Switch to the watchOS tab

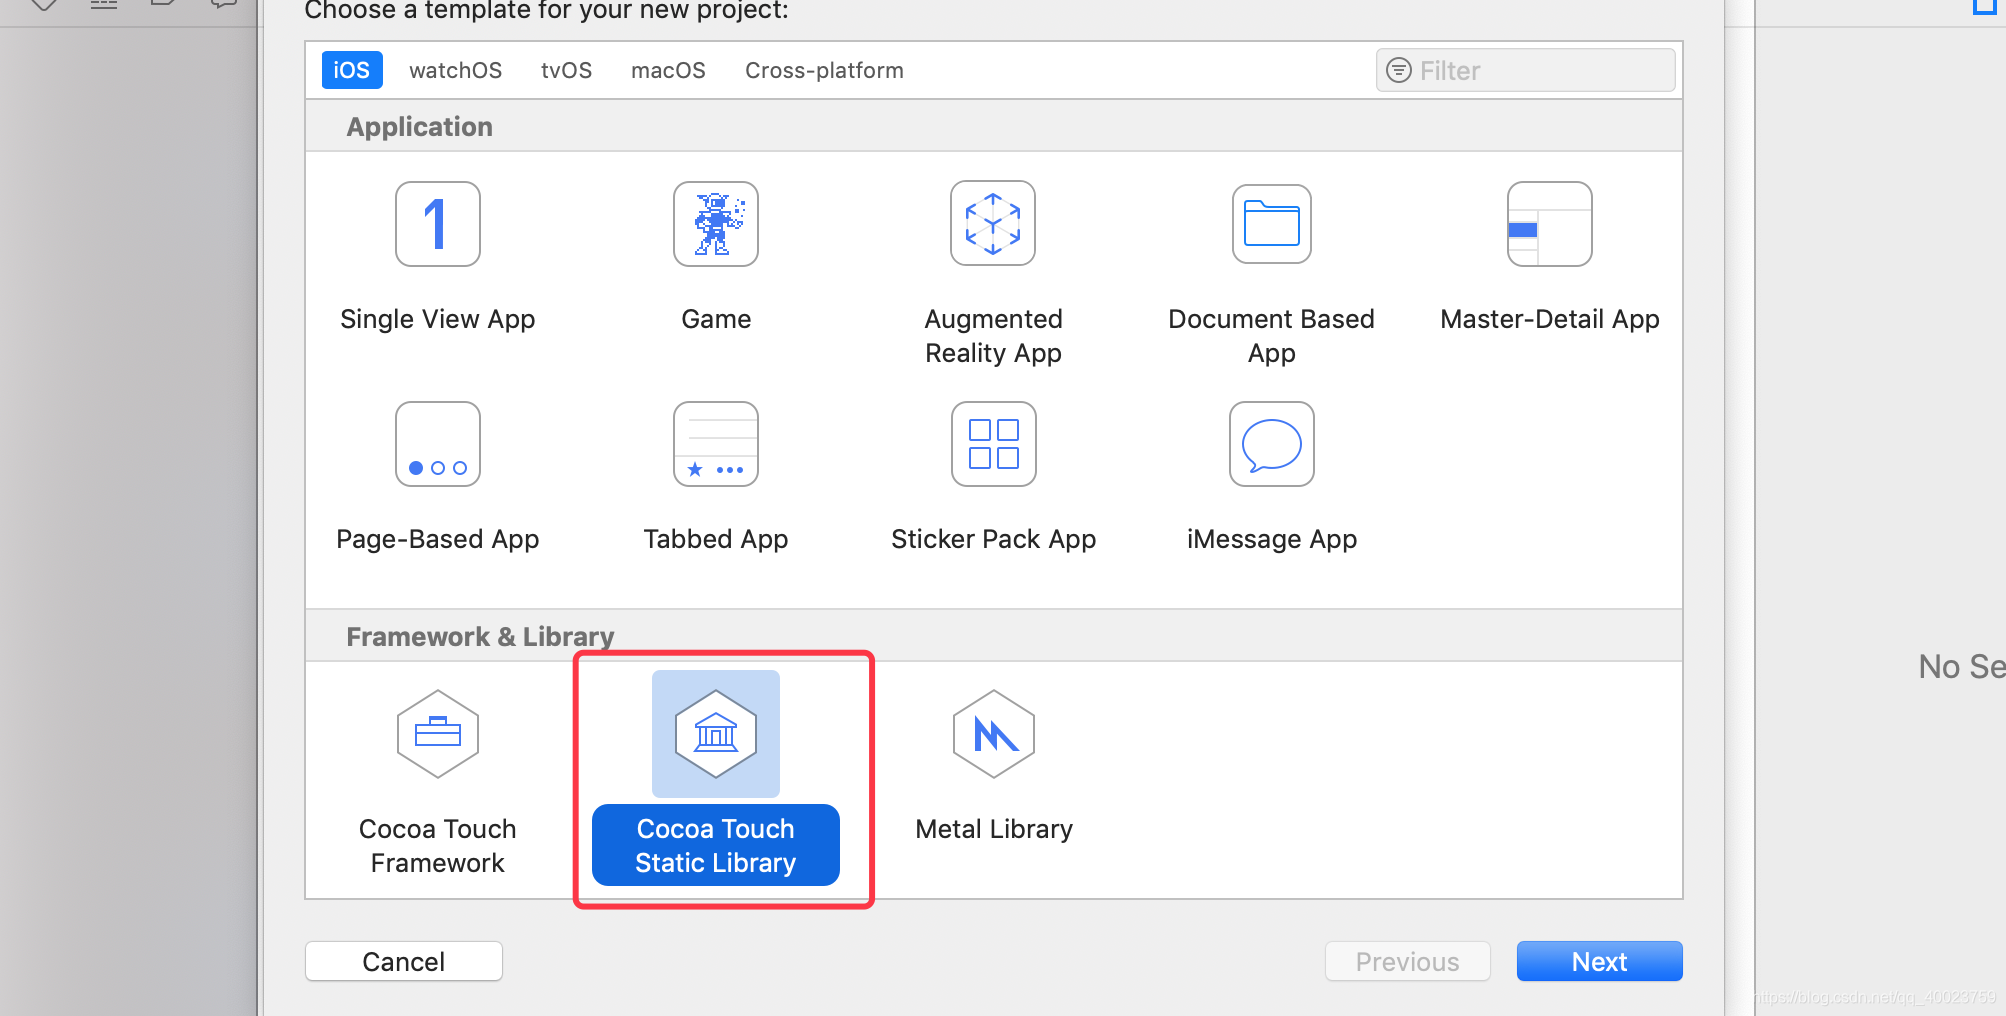click(x=456, y=70)
